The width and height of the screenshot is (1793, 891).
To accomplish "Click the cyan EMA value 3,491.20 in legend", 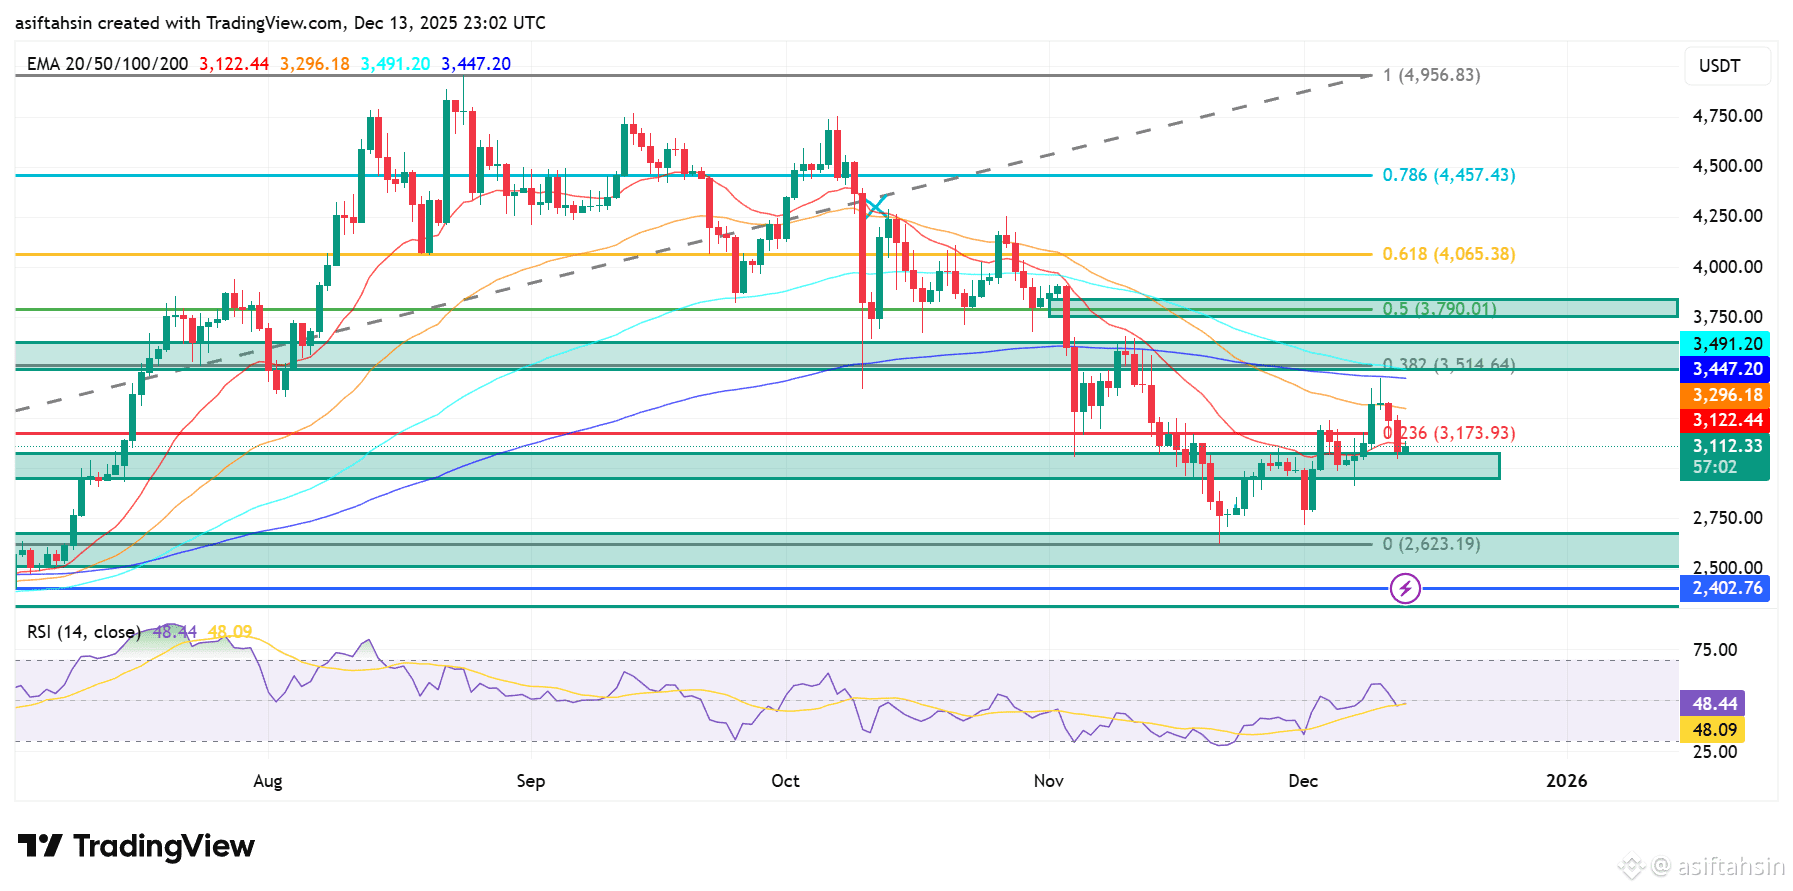I will (395, 64).
